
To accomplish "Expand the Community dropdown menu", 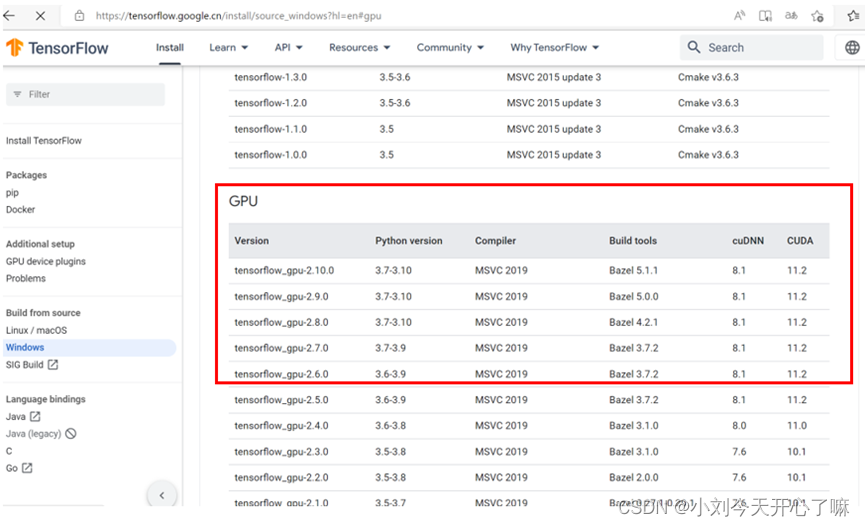I will (x=450, y=47).
